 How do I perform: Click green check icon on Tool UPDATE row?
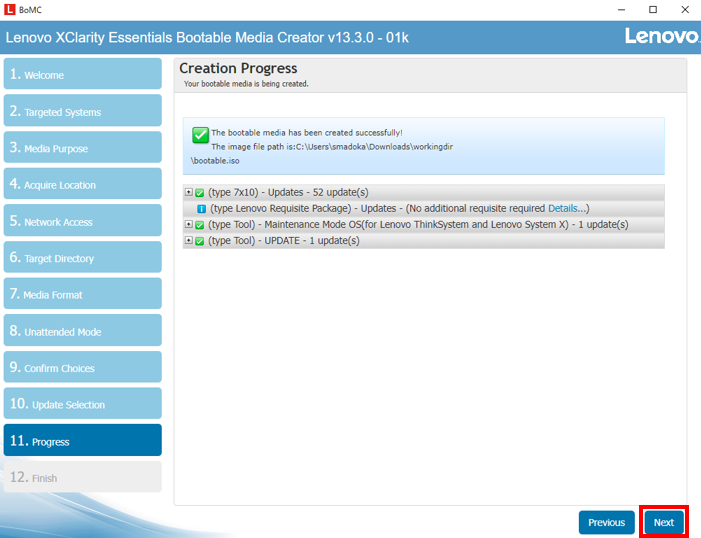click(200, 241)
